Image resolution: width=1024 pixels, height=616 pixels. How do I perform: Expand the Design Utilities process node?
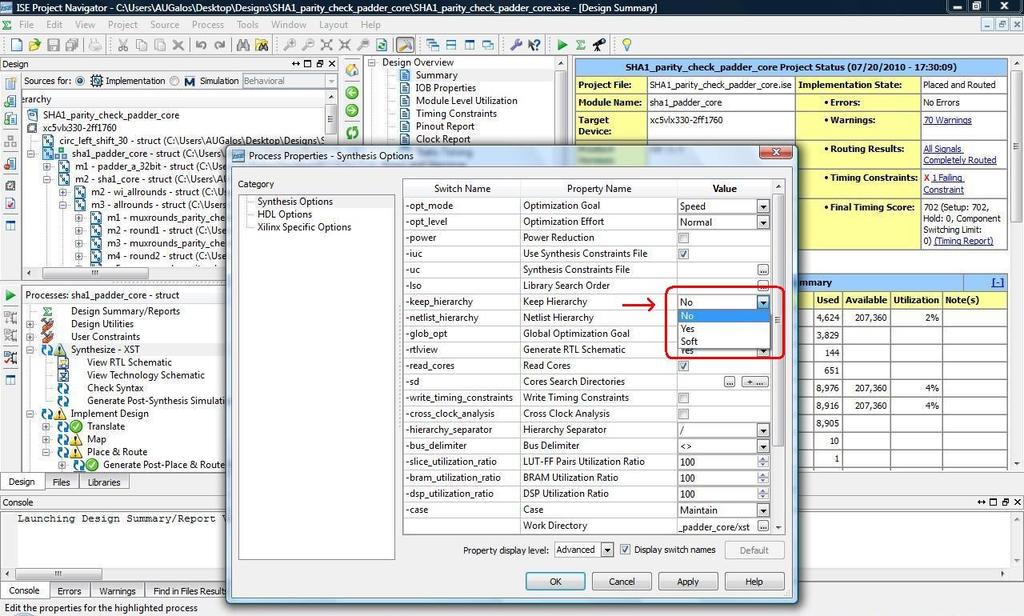click(31, 324)
